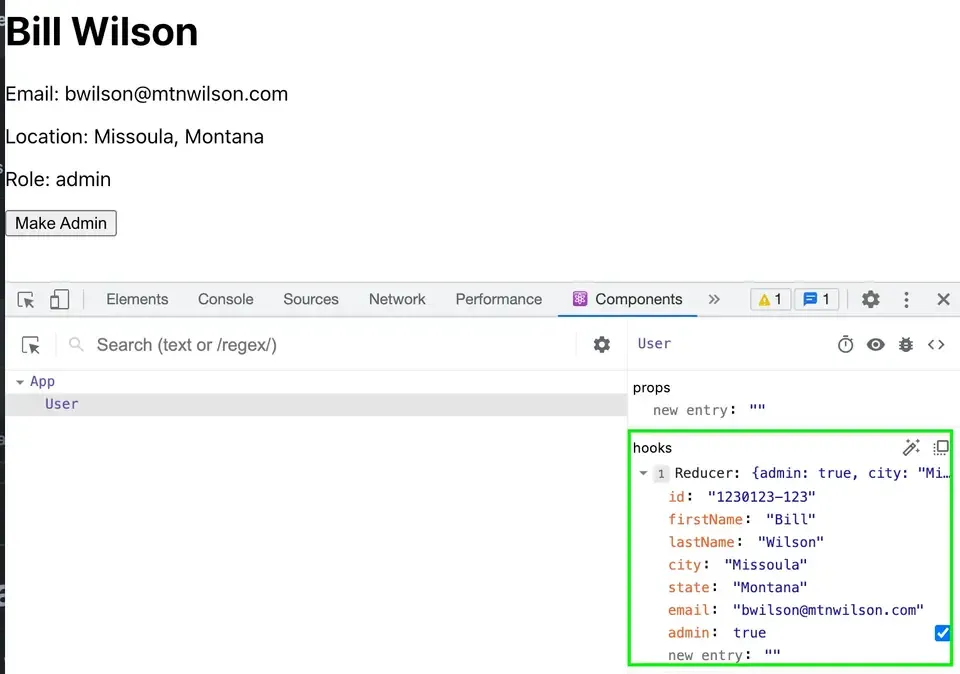
Task: Inspect matching DOM element eye icon
Action: pos(876,345)
